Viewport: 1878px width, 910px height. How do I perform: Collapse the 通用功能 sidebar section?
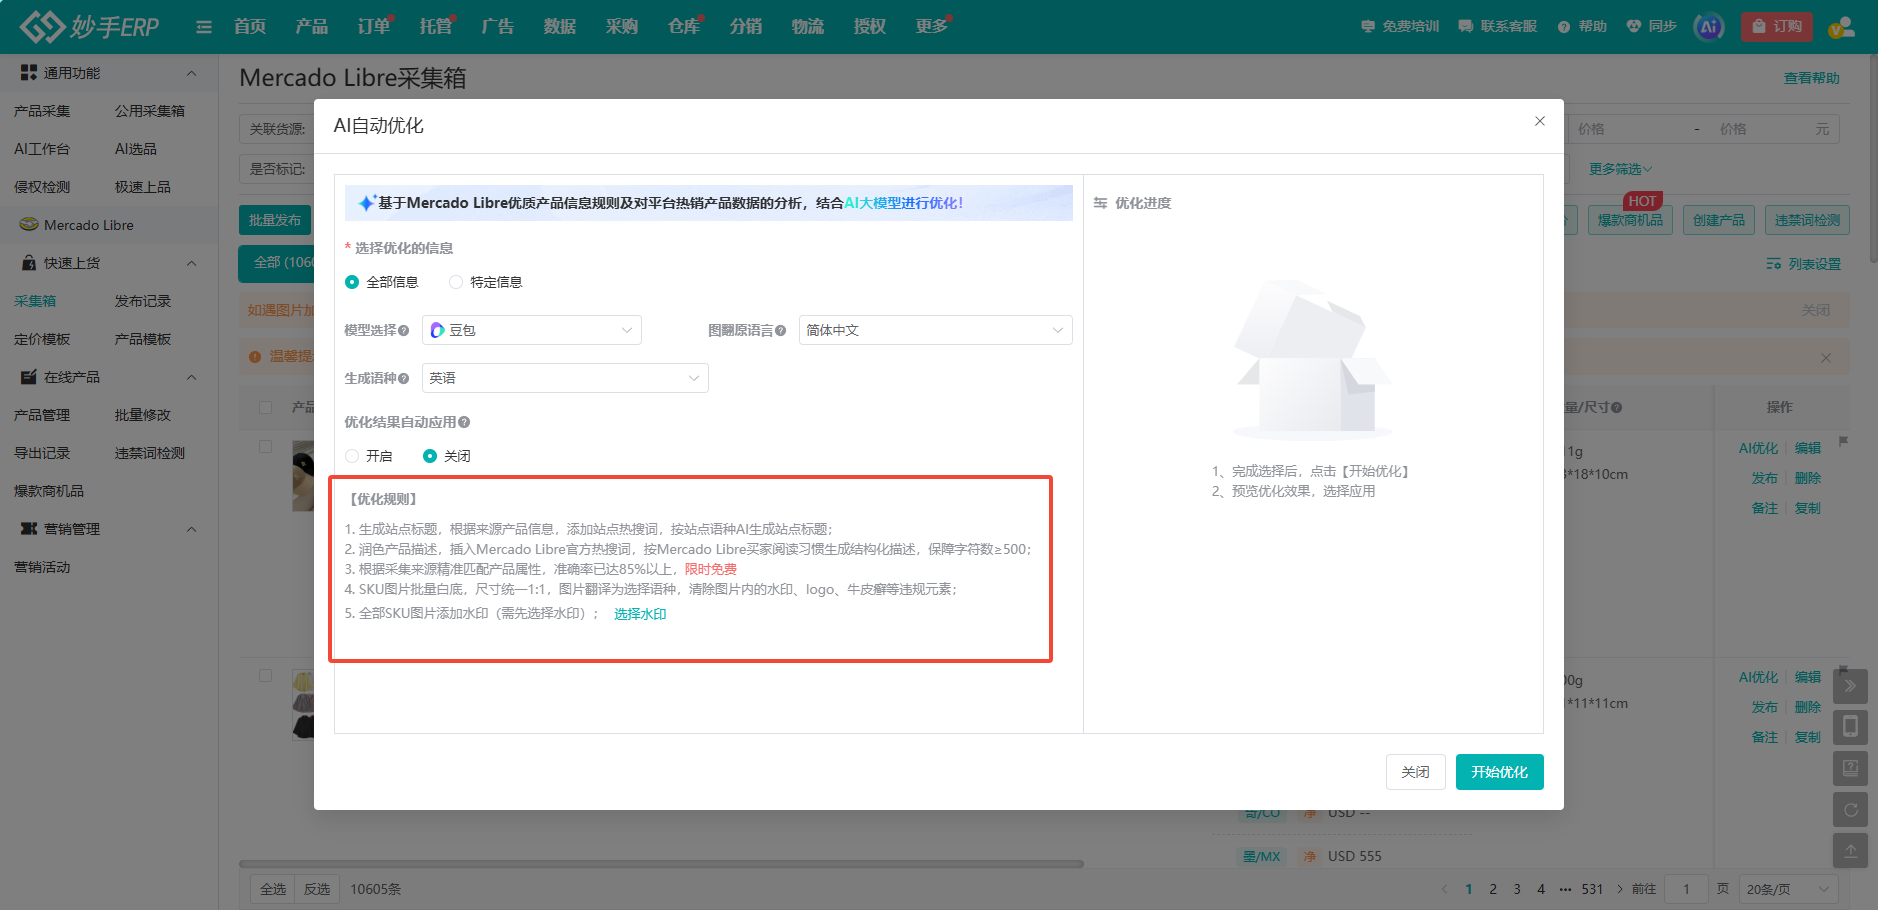(192, 73)
